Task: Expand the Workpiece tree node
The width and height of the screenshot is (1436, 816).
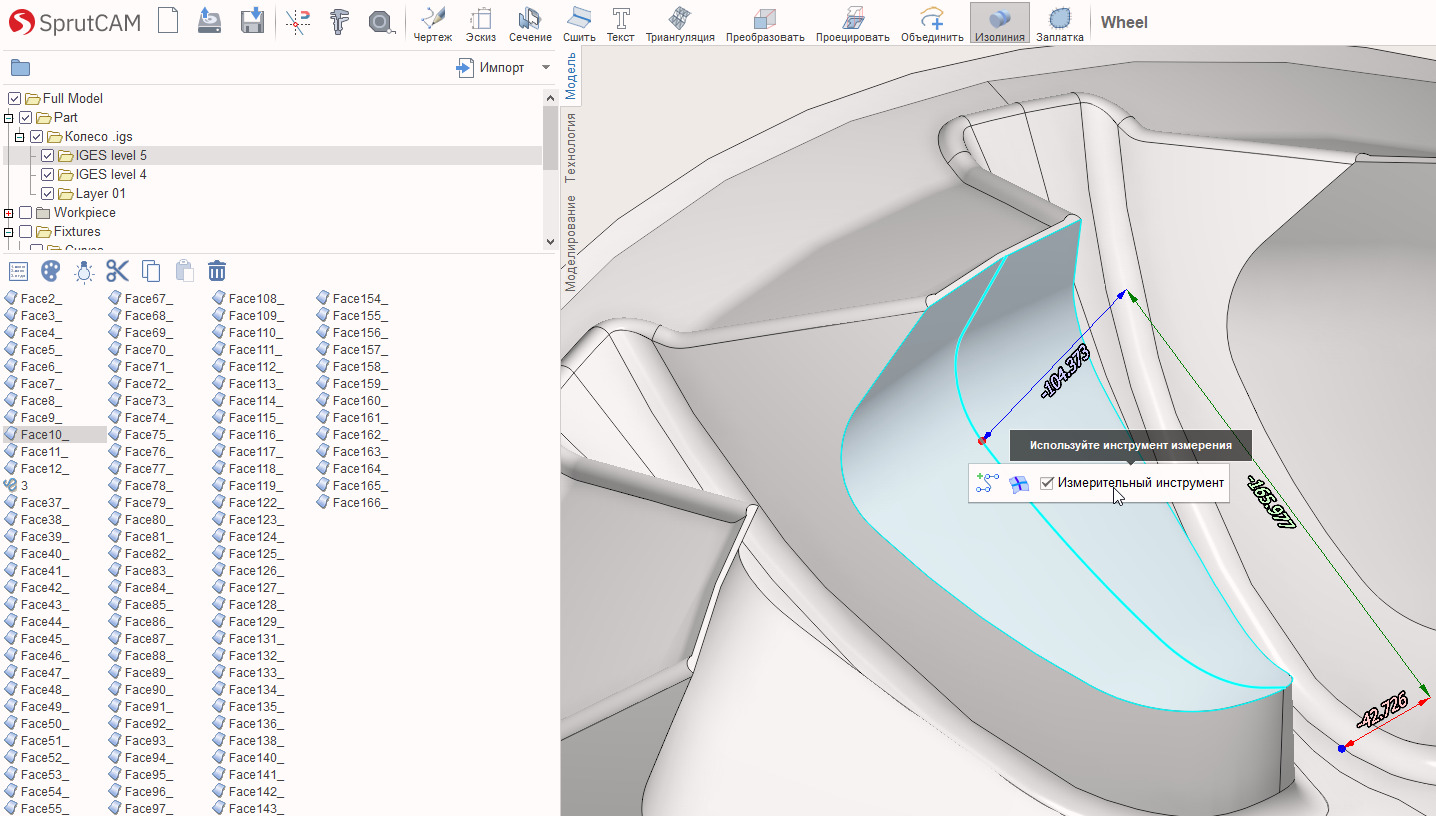Action: (9, 213)
